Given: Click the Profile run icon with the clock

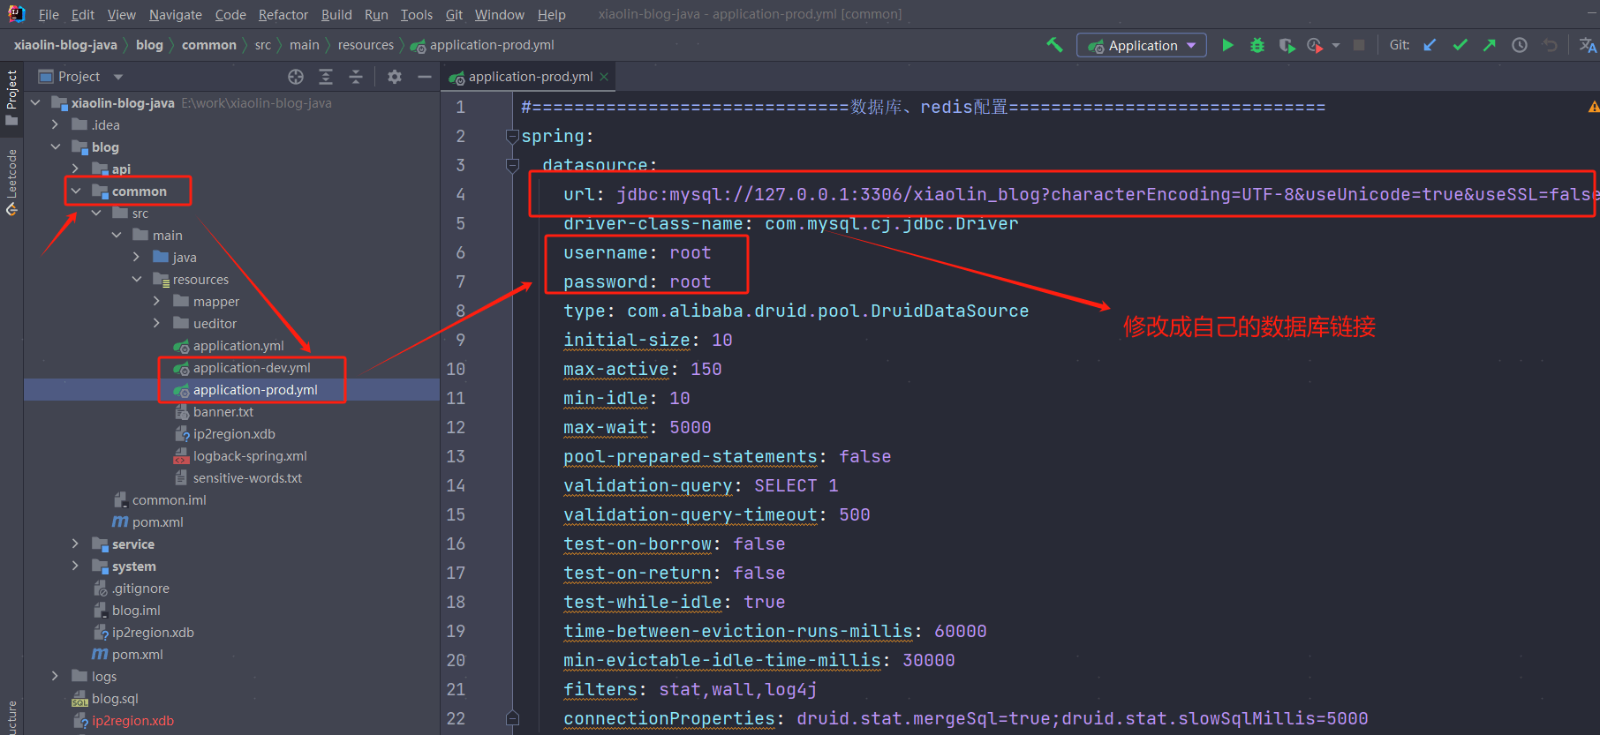Looking at the screenshot, I should pos(1315,45).
